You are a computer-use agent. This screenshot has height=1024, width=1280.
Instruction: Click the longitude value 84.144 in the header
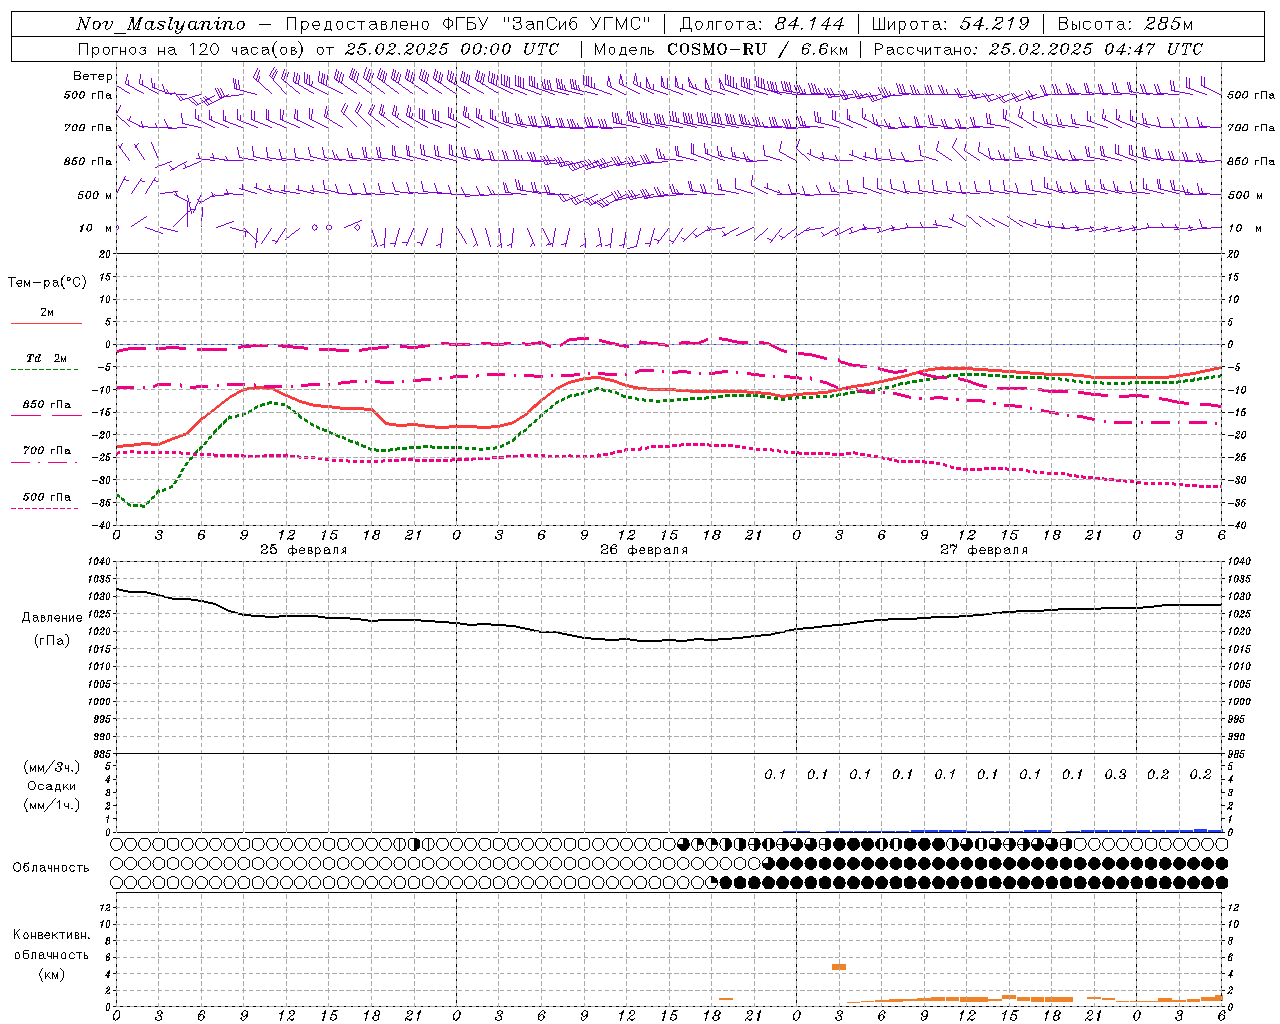[x=812, y=24]
